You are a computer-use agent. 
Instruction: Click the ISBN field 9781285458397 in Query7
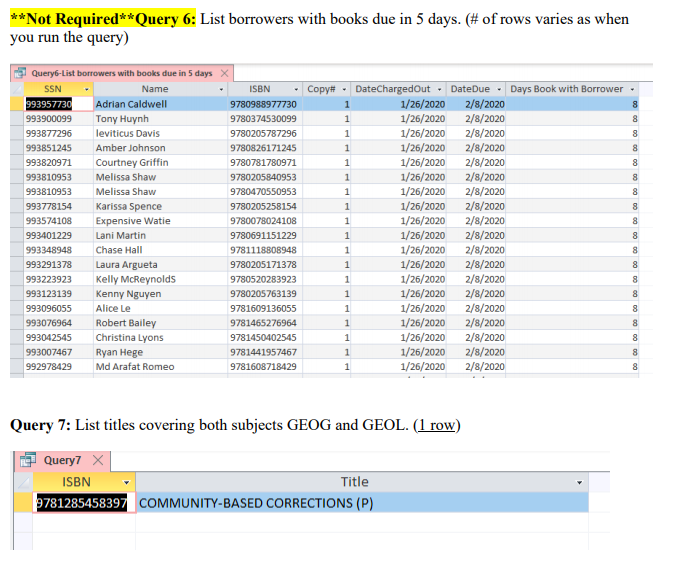(84, 503)
